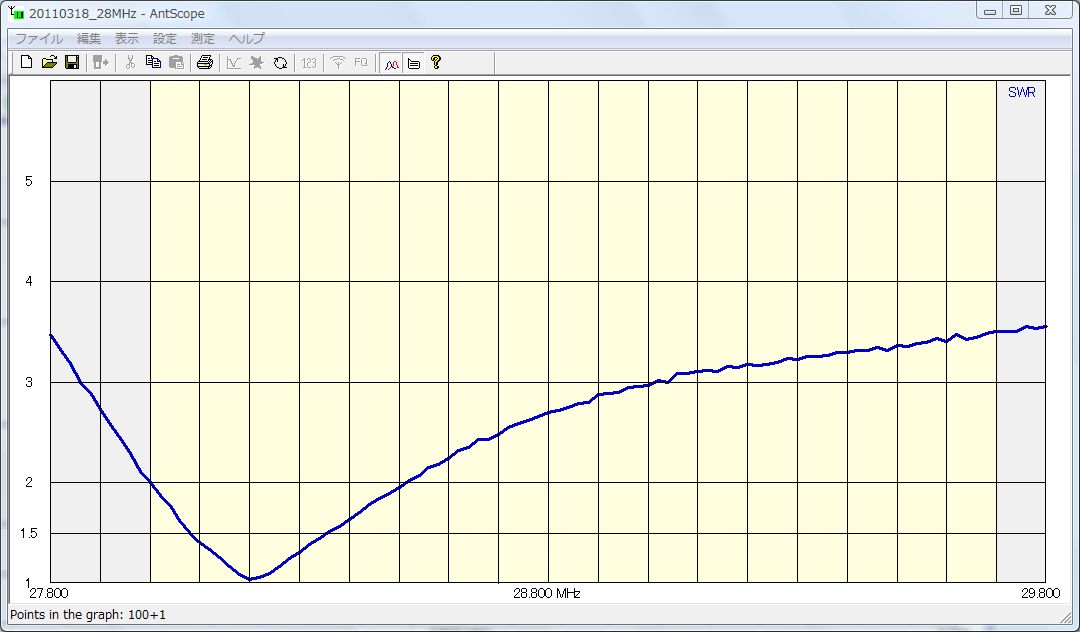Screen dimensions: 1080x632
Task: Click the 'Points in the graph: 100+1' status text
Action: point(87,615)
